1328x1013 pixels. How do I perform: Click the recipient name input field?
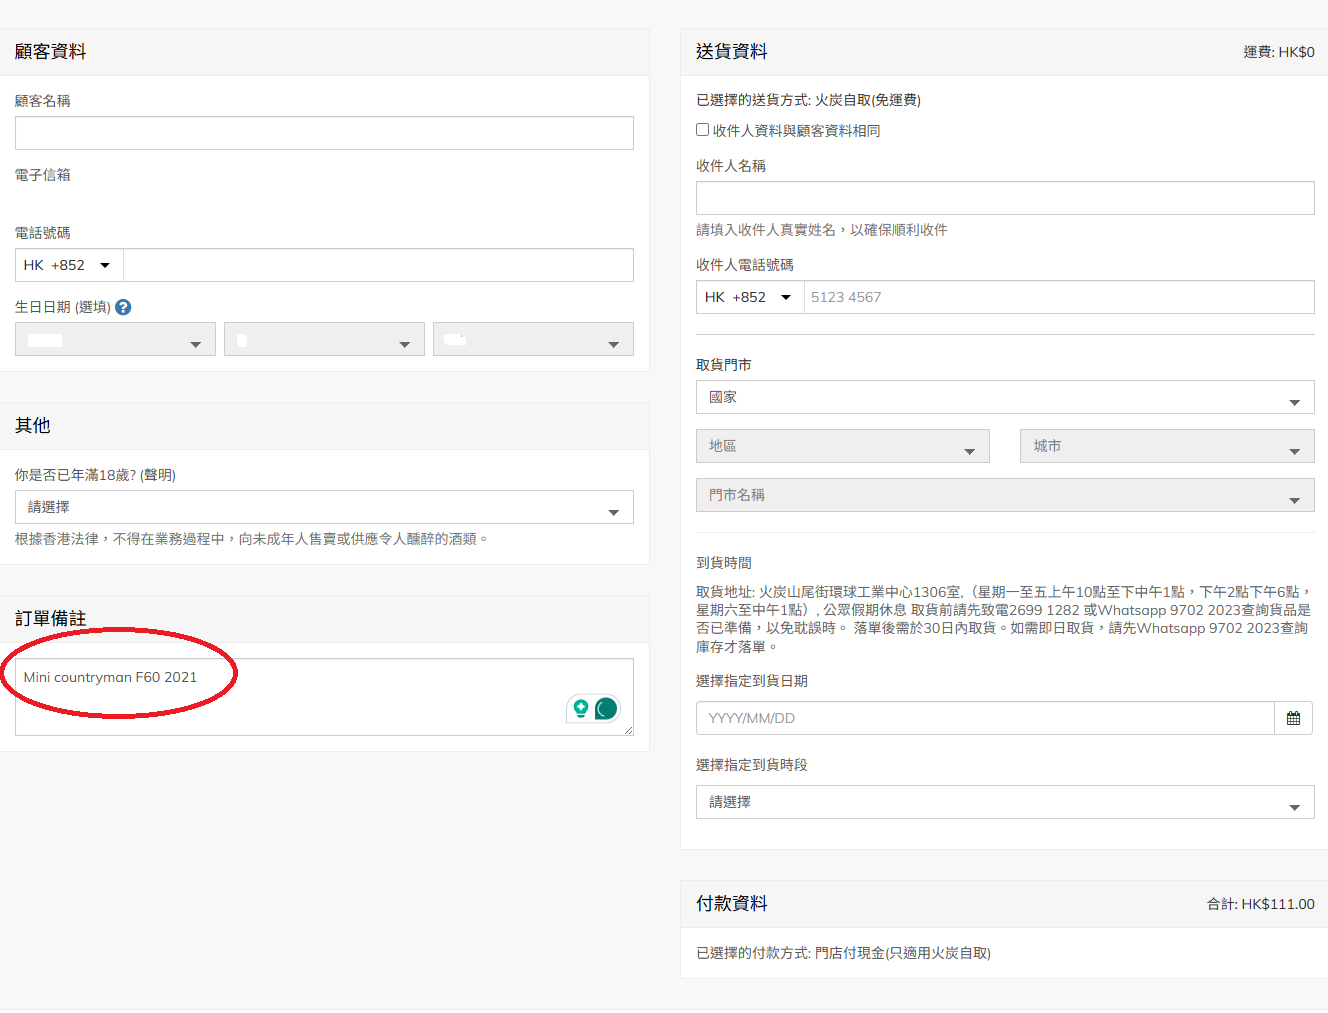1004,198
